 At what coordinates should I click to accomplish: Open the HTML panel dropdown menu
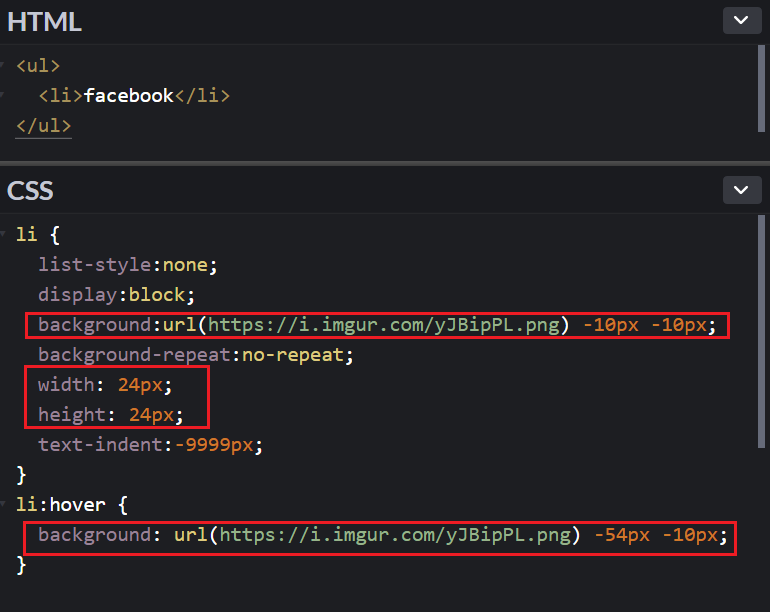742,21
